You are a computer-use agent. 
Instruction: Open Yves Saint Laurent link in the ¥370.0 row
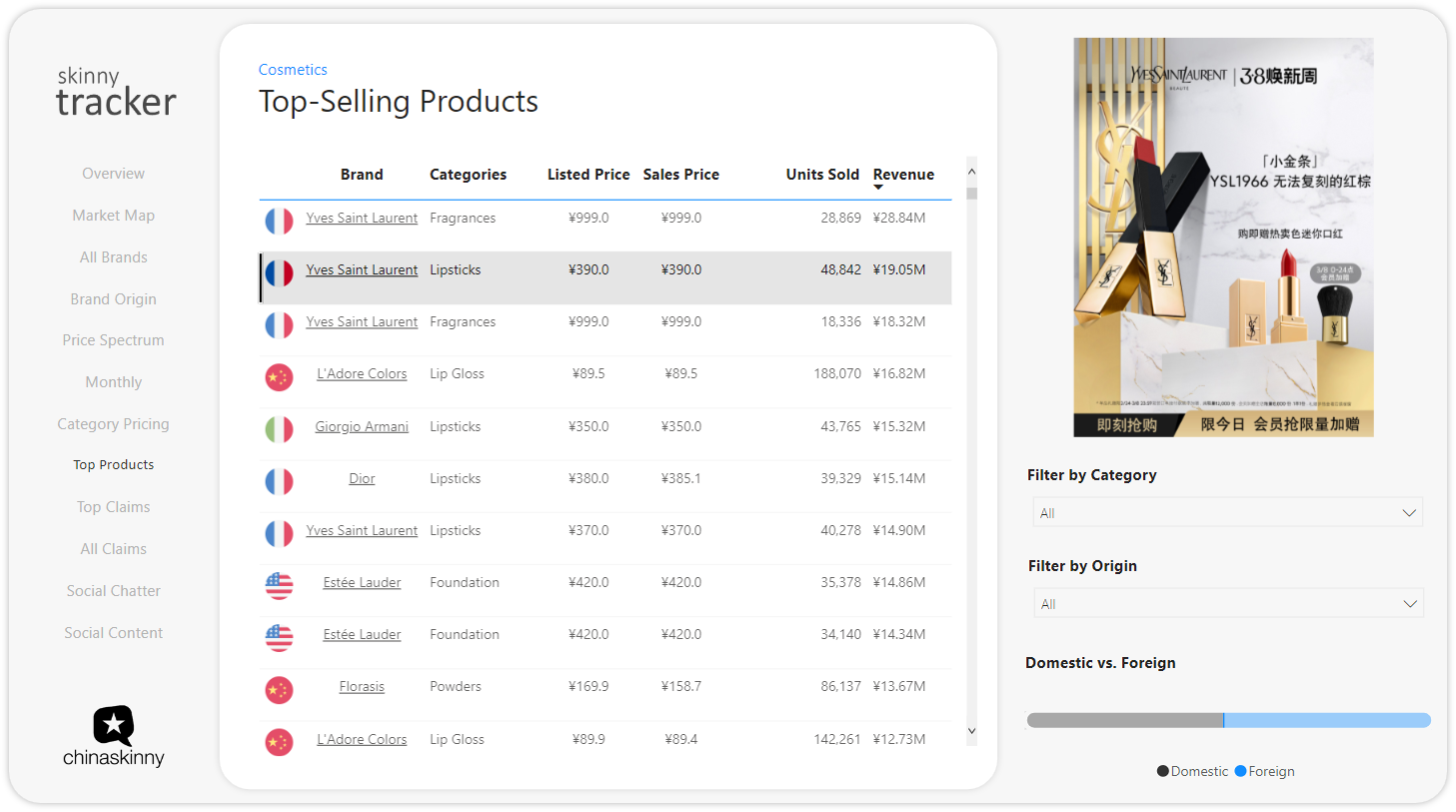362,531
